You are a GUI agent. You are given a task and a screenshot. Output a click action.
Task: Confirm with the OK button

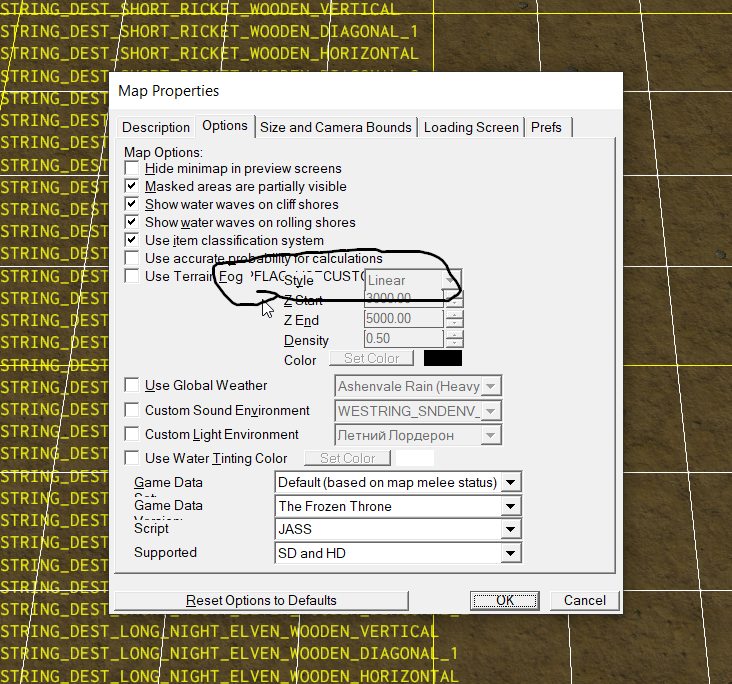click(505, 600)
